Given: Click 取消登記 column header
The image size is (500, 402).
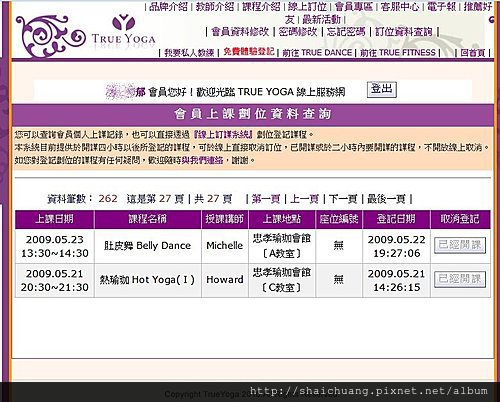Looking at the screenshot, I should (x=460, y=219).
